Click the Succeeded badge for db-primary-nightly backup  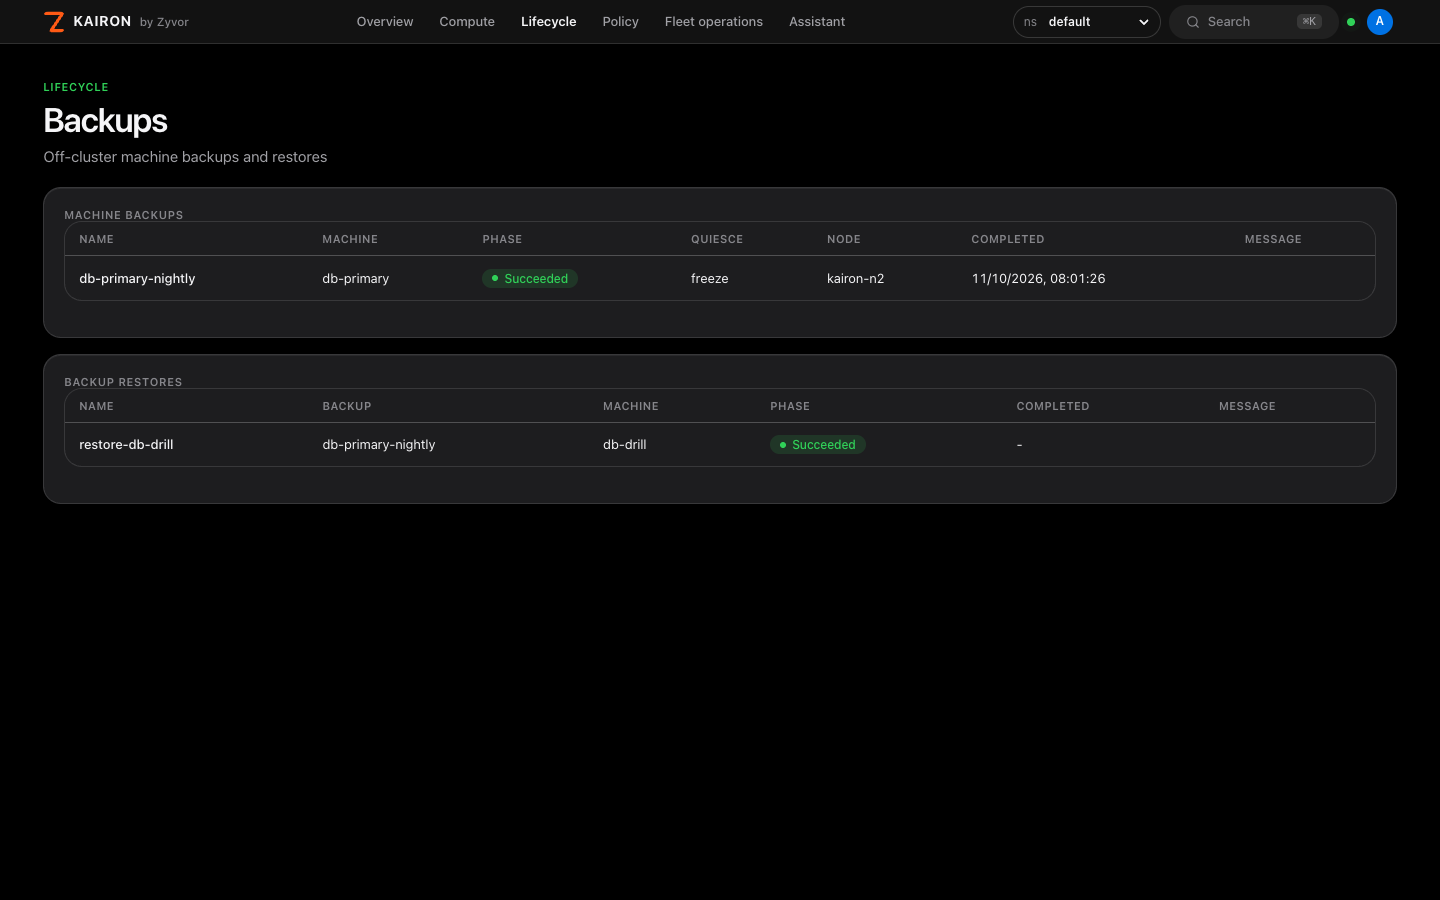[530, 279]
